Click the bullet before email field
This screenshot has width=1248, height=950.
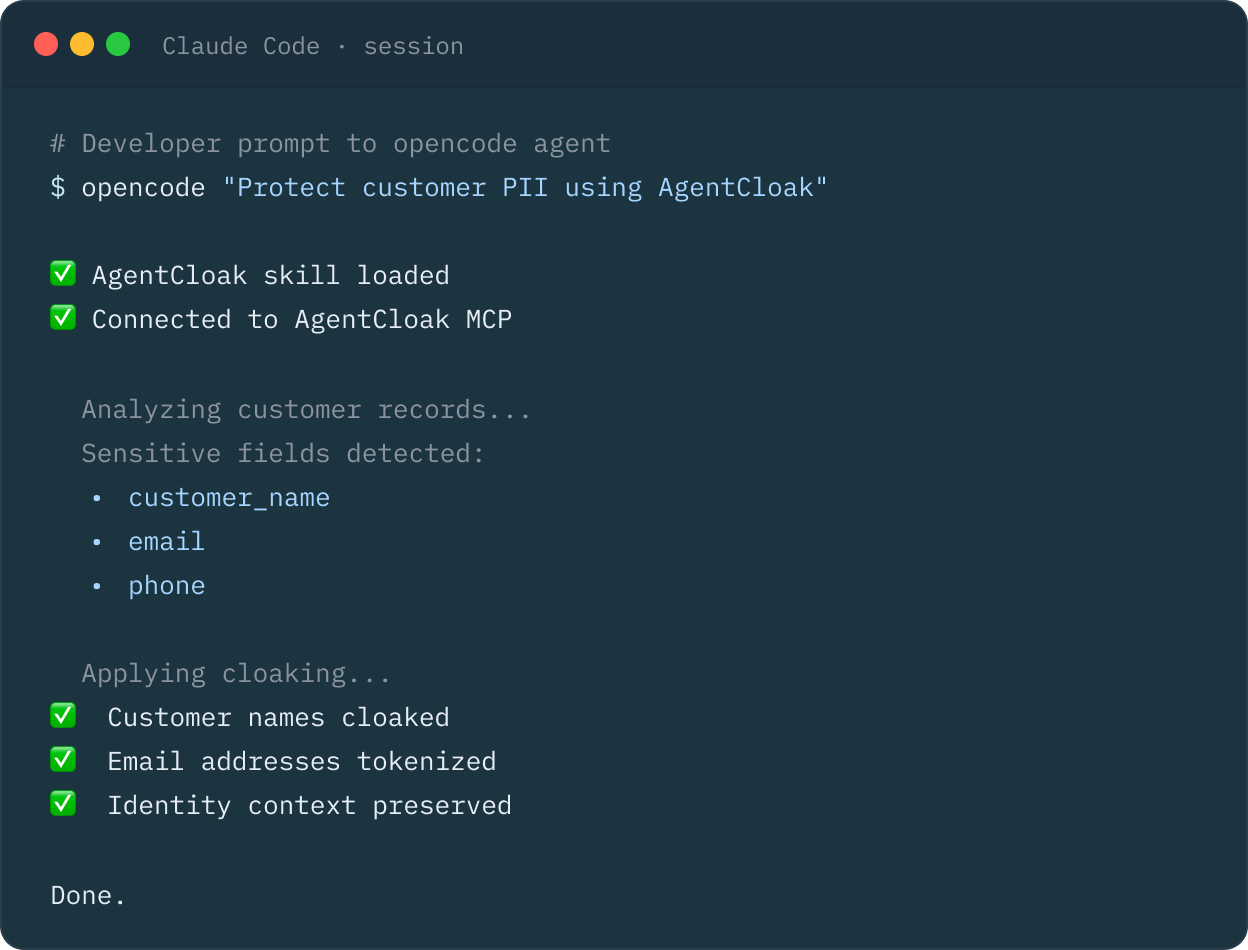[x=97, y=542]
